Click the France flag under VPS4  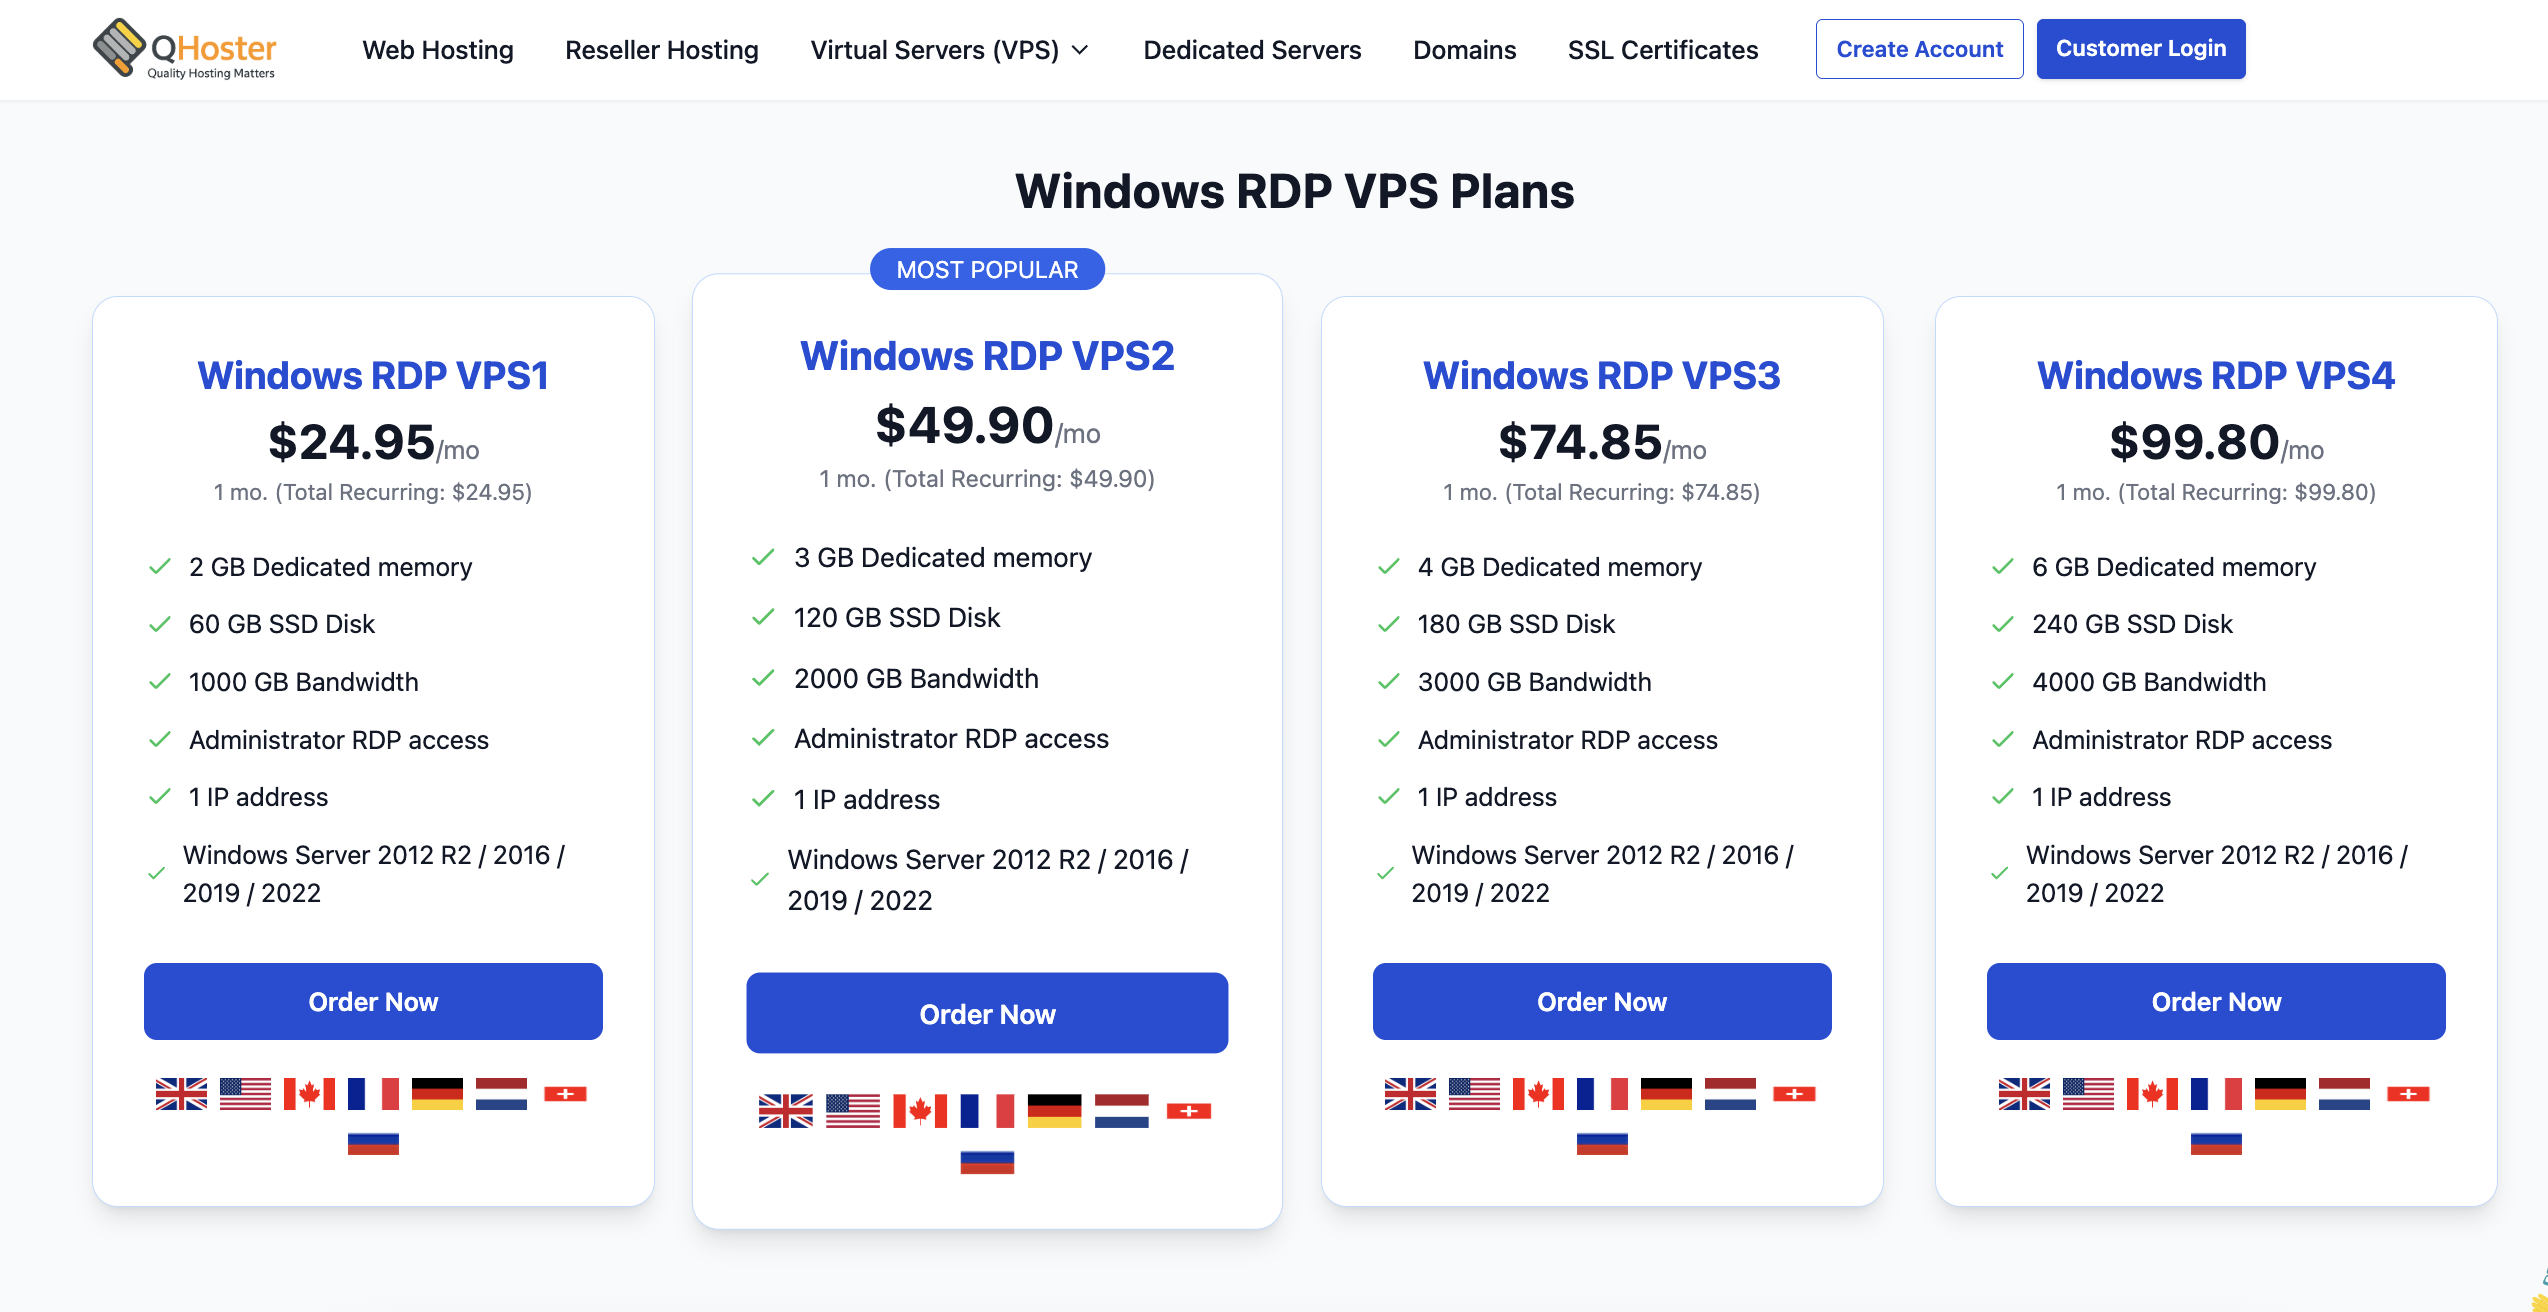2216,1094
